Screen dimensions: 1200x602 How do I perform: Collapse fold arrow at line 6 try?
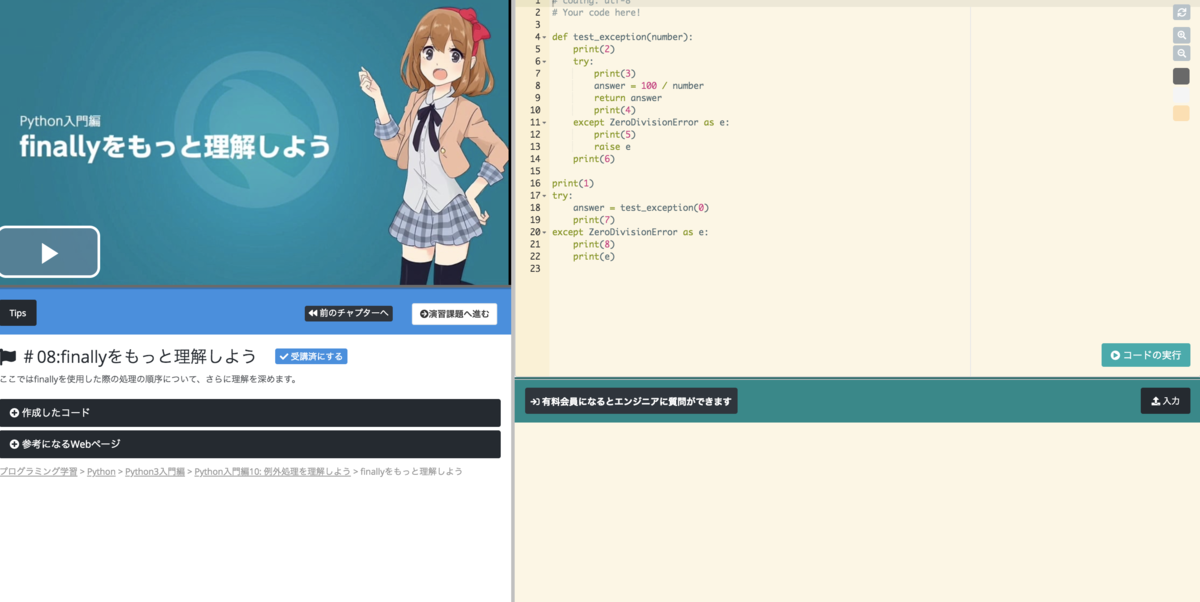(545, 62)
